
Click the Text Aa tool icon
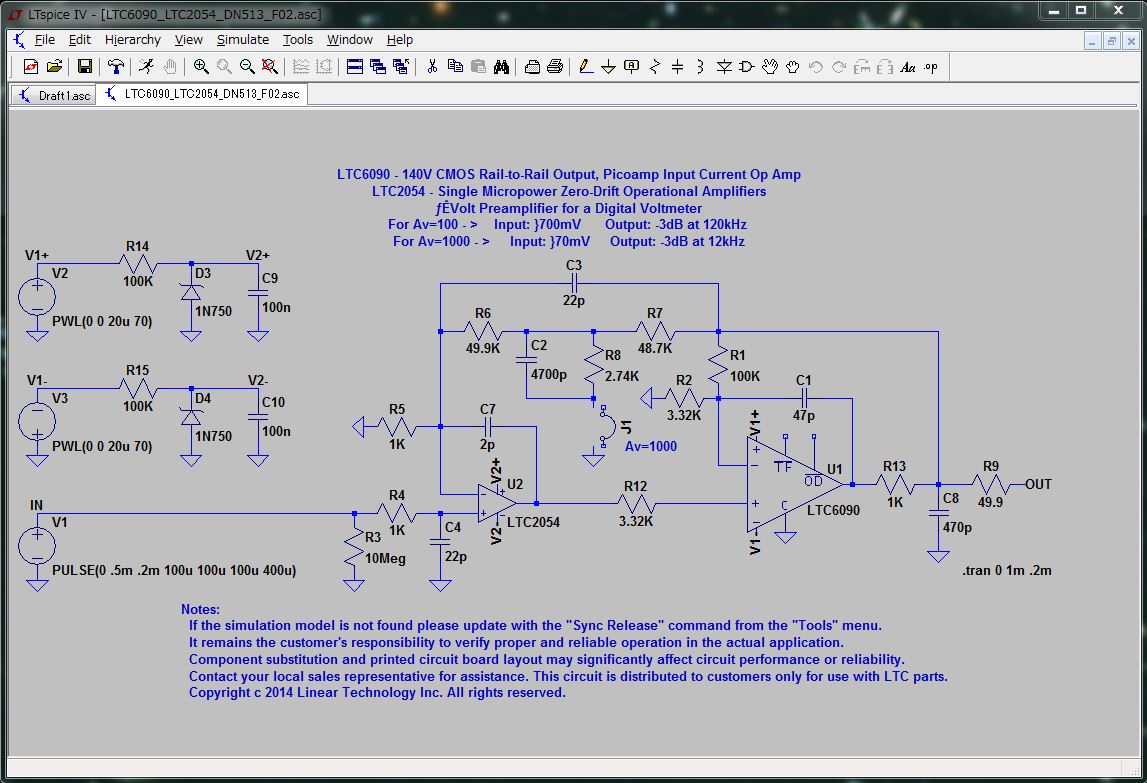(908, 67)
